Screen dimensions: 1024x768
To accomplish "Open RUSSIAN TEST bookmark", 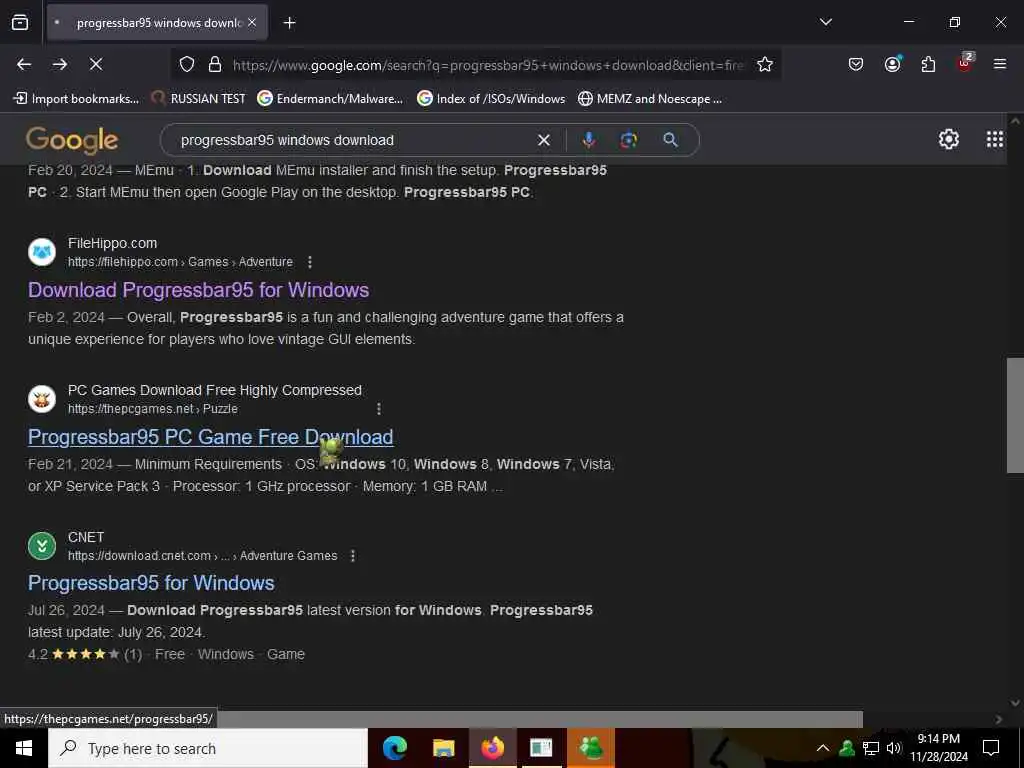I will (x=199, y=99).
